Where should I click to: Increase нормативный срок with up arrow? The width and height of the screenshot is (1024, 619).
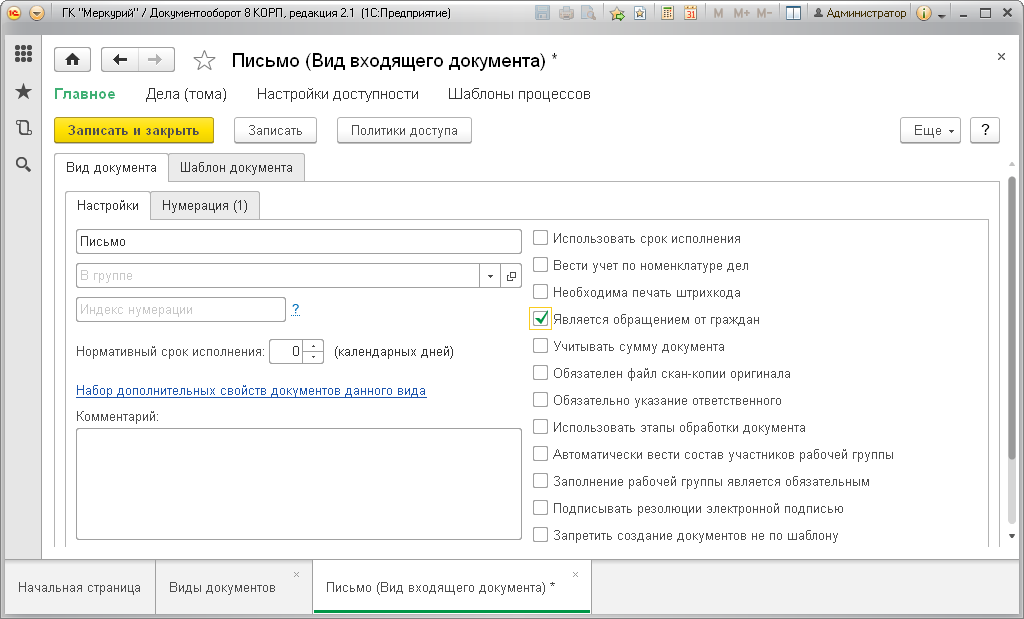click(x=314, y=346)
